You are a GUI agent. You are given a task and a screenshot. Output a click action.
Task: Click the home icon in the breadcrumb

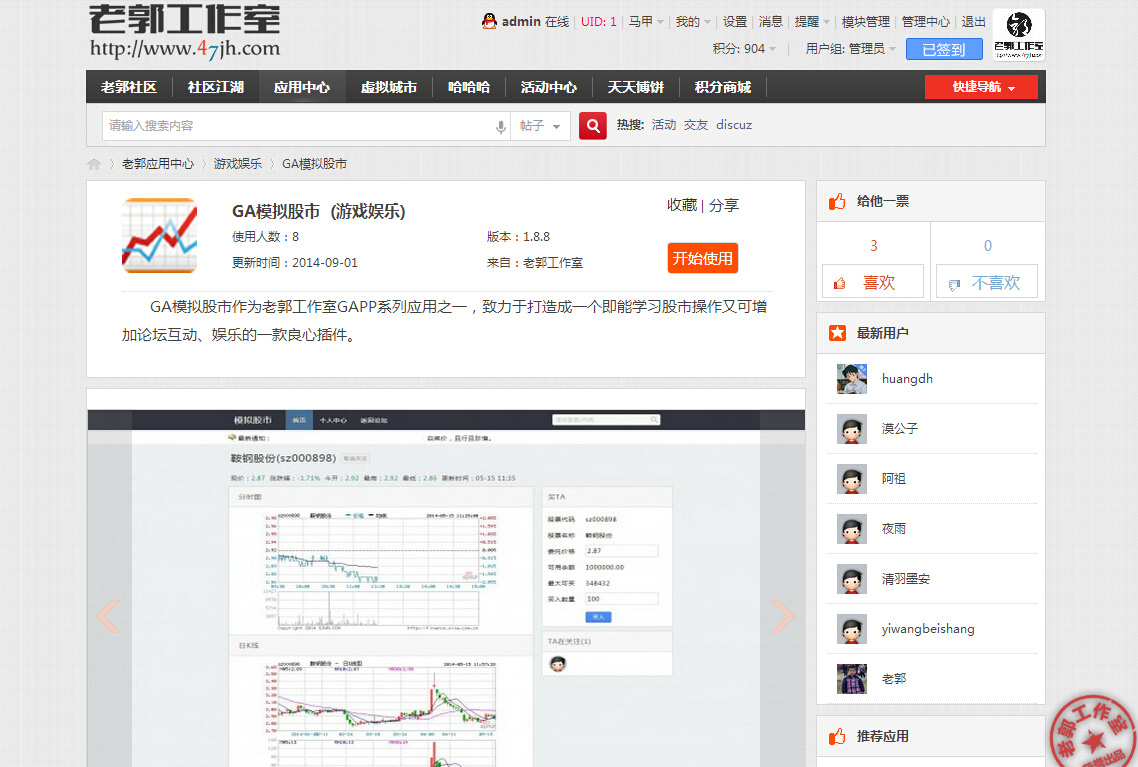tap(93, 163)
